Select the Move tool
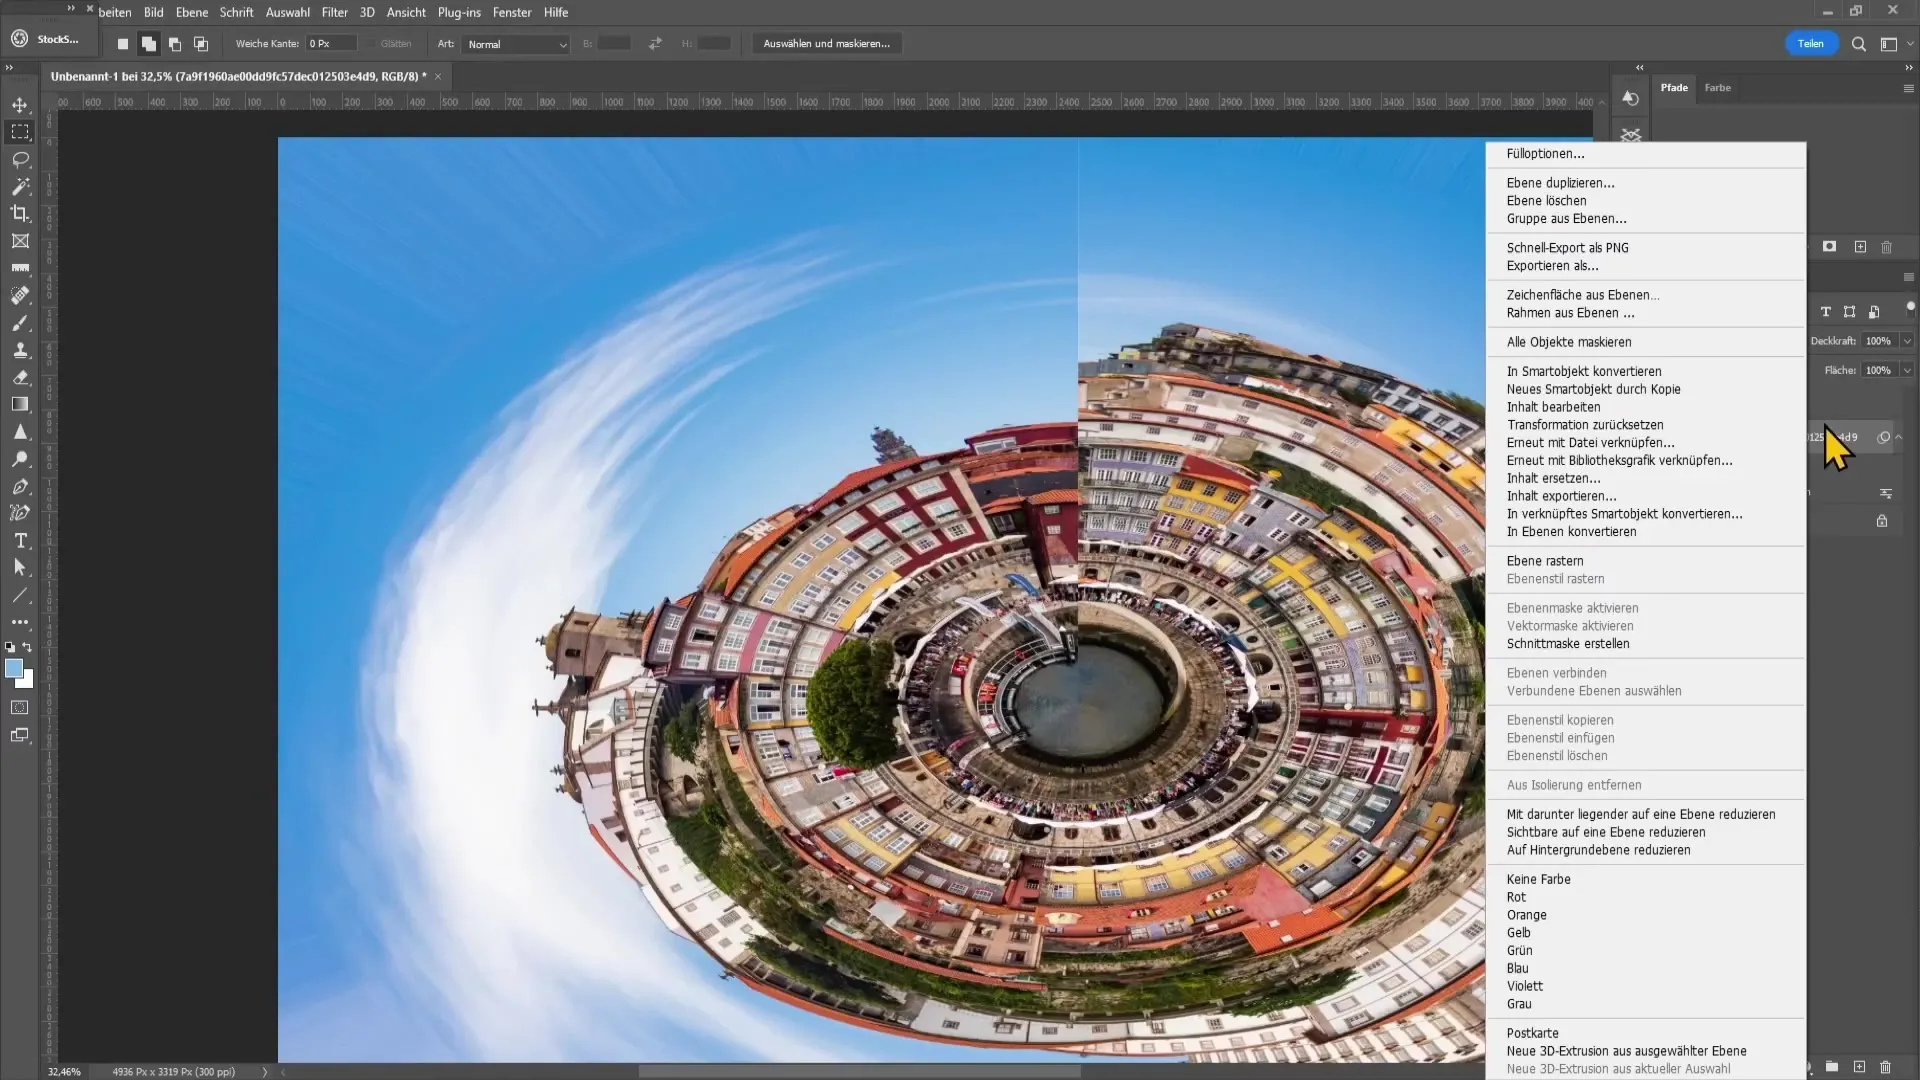The height and width of the screenshot is (1080, 1920). point(20,104)
